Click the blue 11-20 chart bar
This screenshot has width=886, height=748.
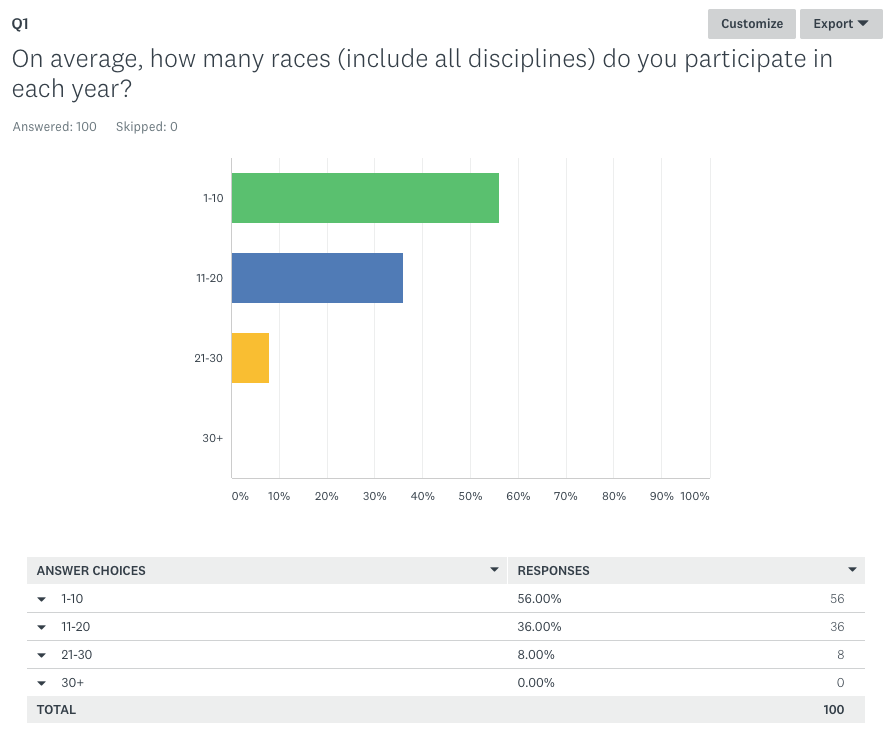(x=317, y=278)
